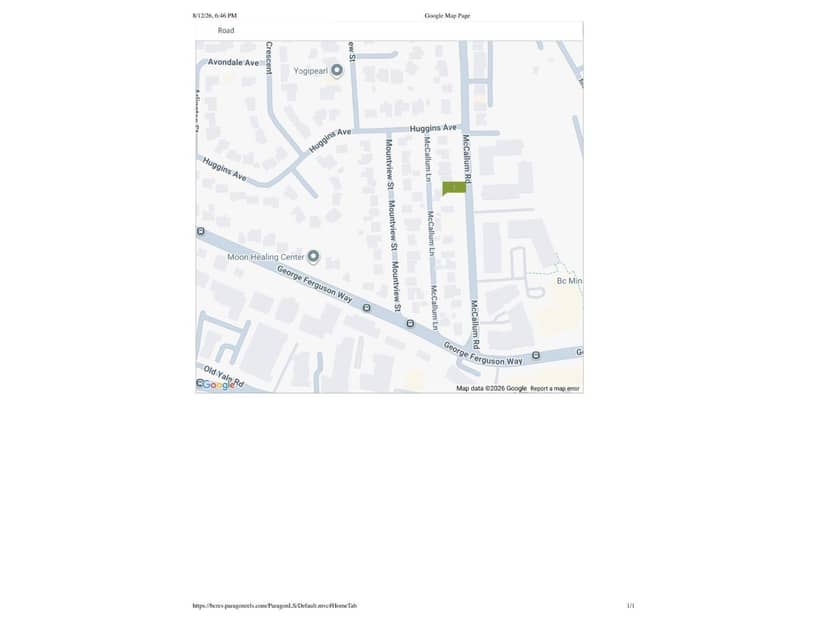The image size is (828, 621).
Task: Click the 1/1 page number
Action: click(x=631, y=606)
